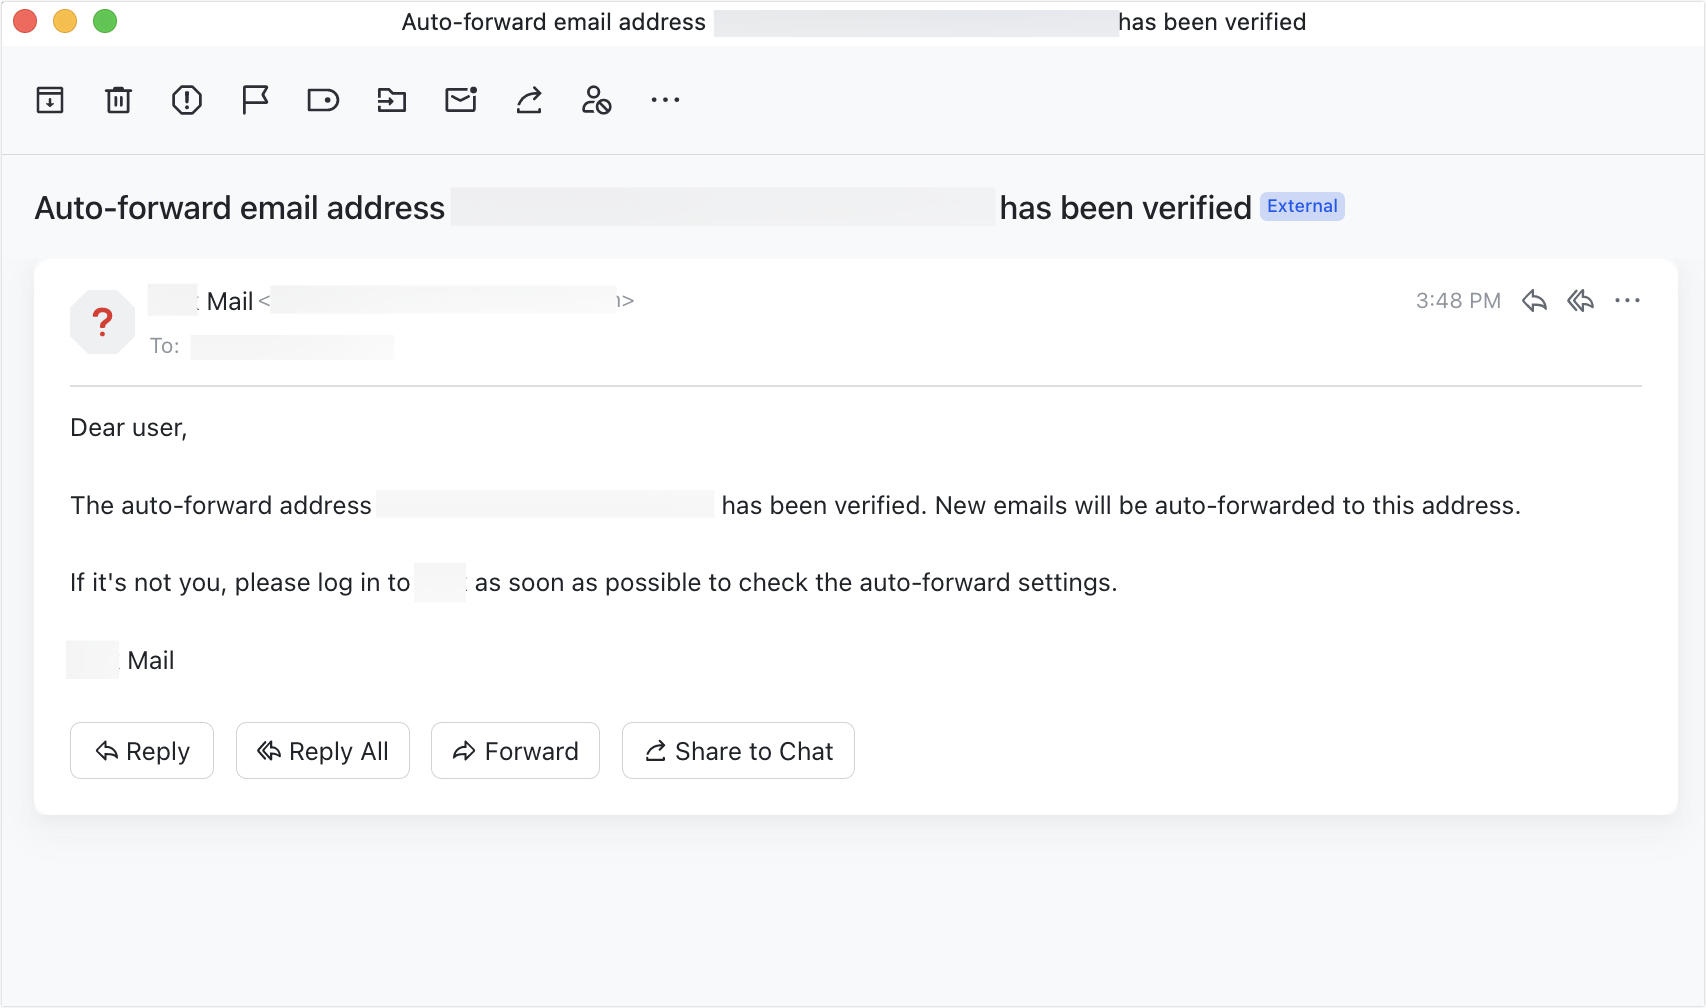Select Share to Chat

pos(738,751)
